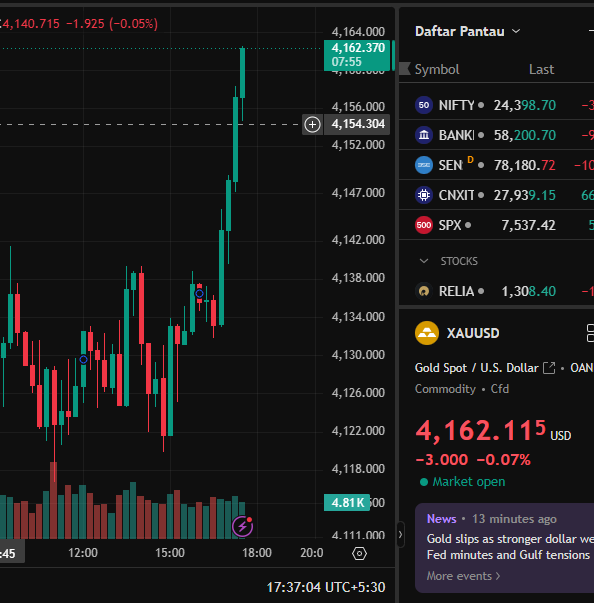Click the purple lightning event marker
Viewport: 594px width, 603px height.
click(242, 526)
